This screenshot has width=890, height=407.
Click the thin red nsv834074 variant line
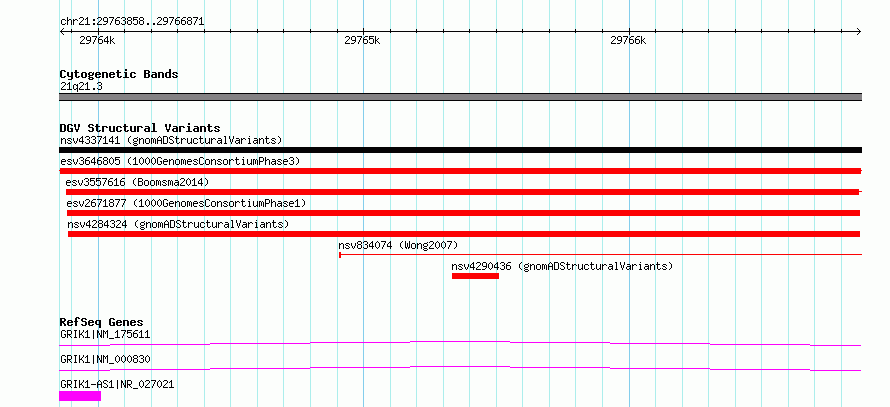601,255
